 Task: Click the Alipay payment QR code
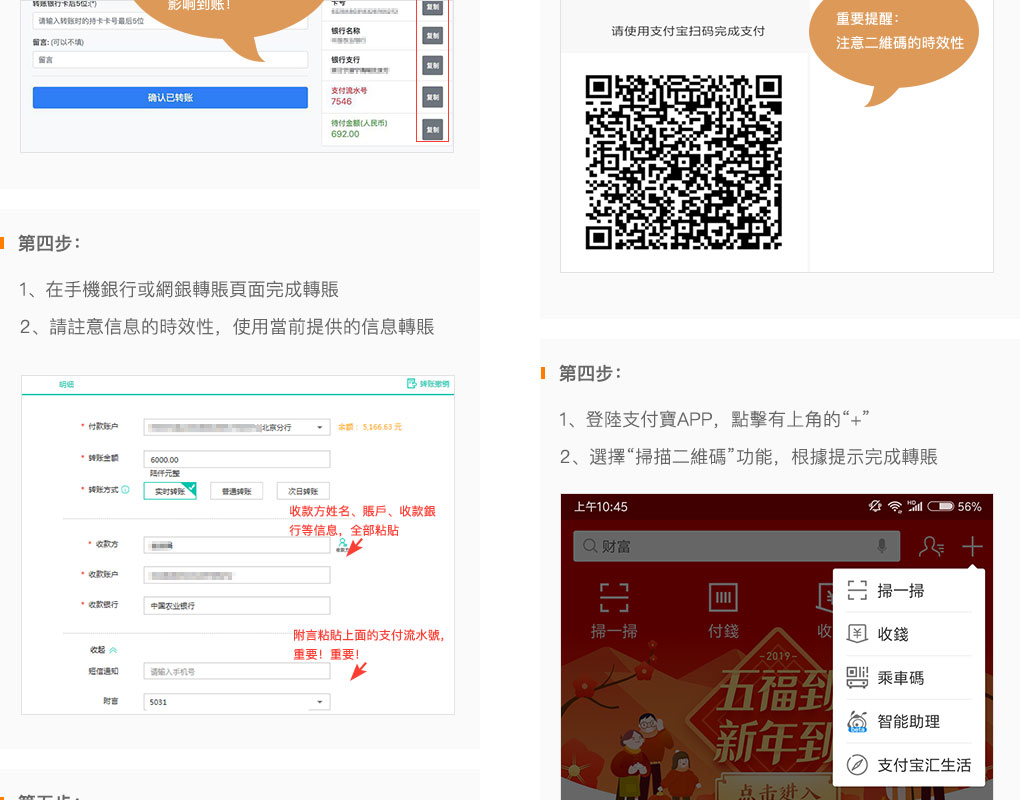(x=683, y=162)
